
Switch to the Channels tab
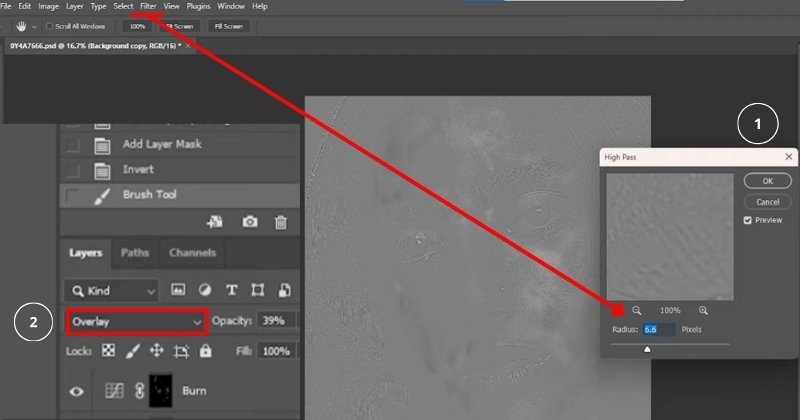tap(192, 253)
